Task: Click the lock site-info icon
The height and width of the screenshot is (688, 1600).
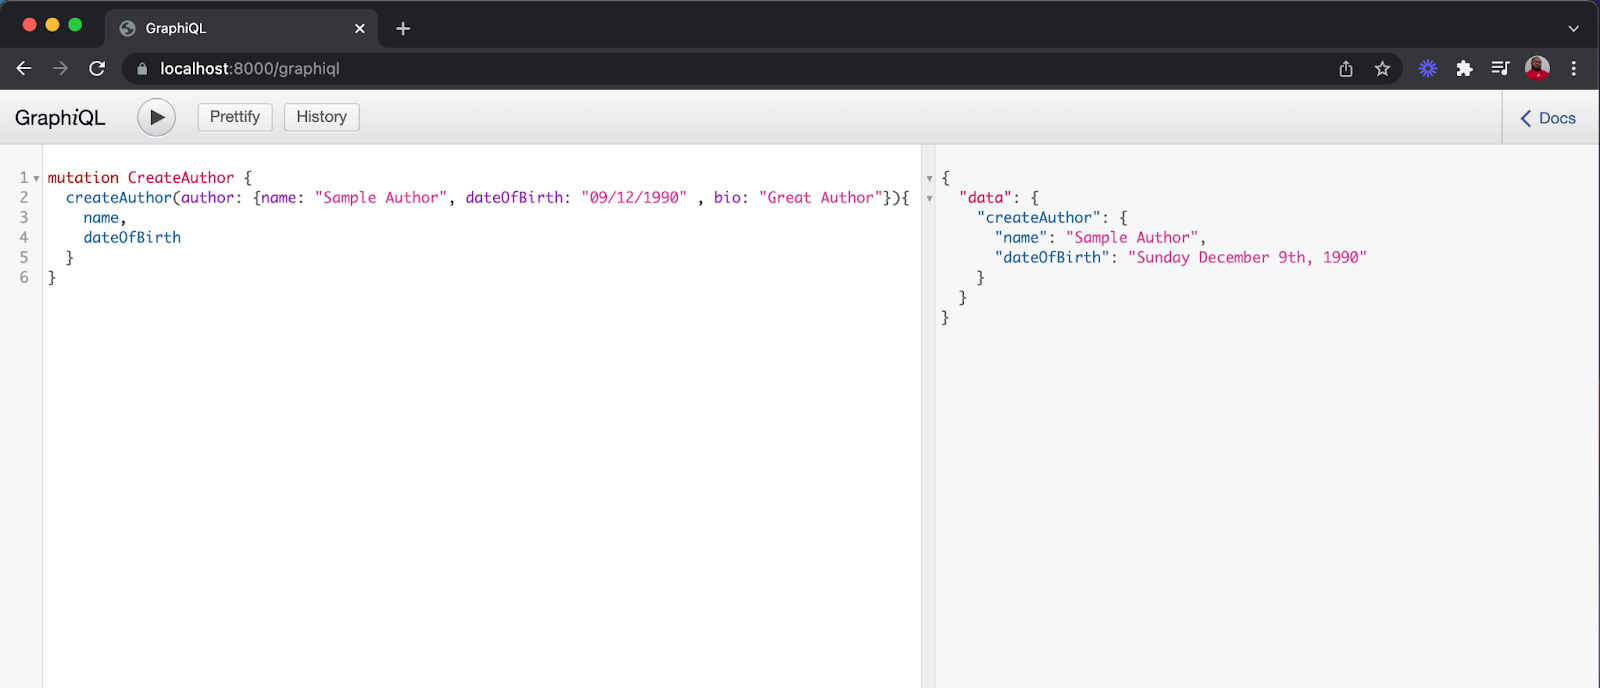Action: 142,69
